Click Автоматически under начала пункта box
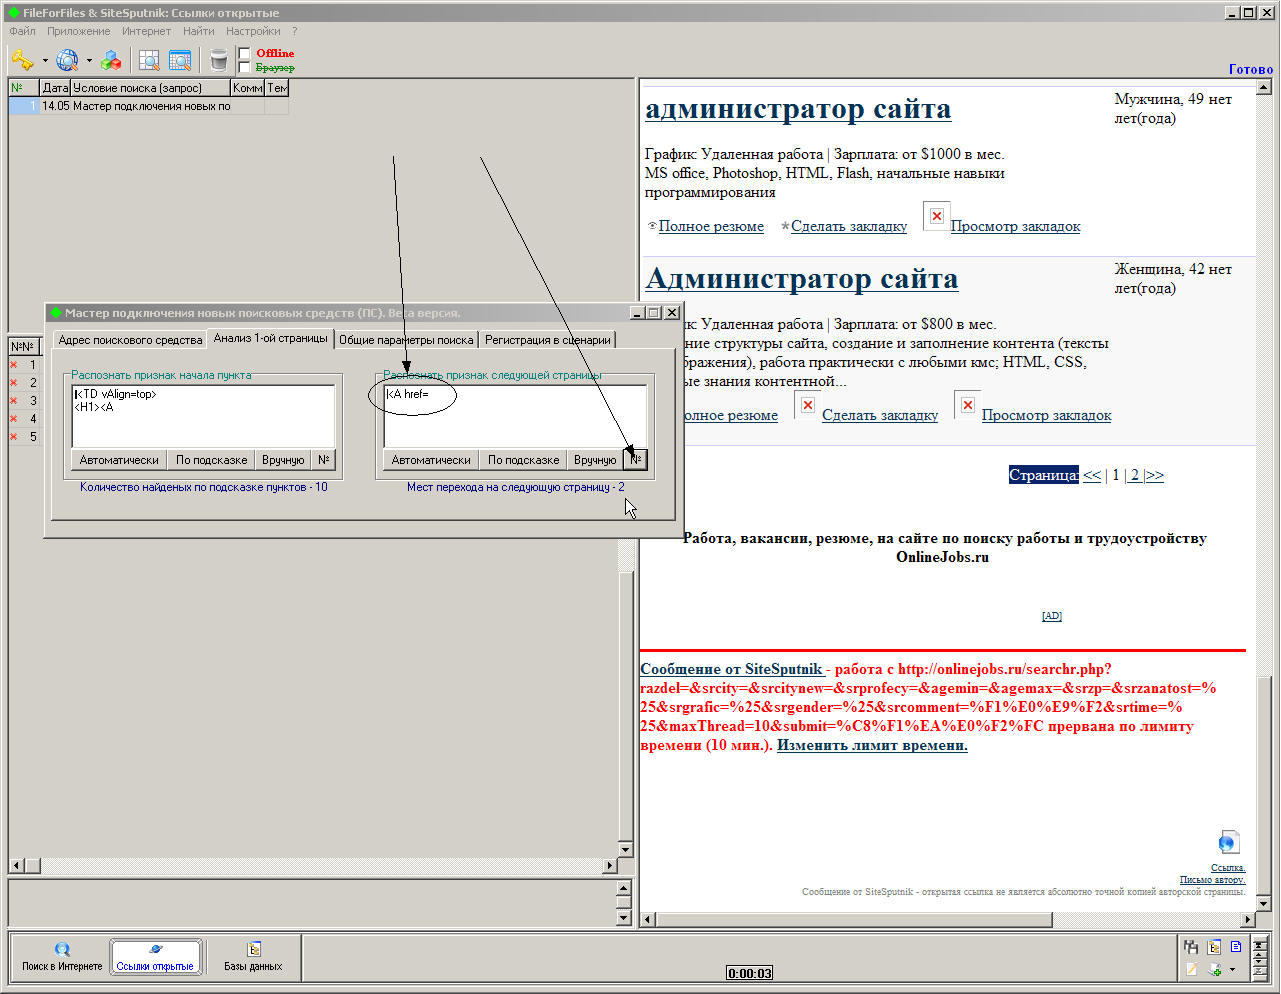This screenshot has width=1281, height=994. (x=119, y=460)
